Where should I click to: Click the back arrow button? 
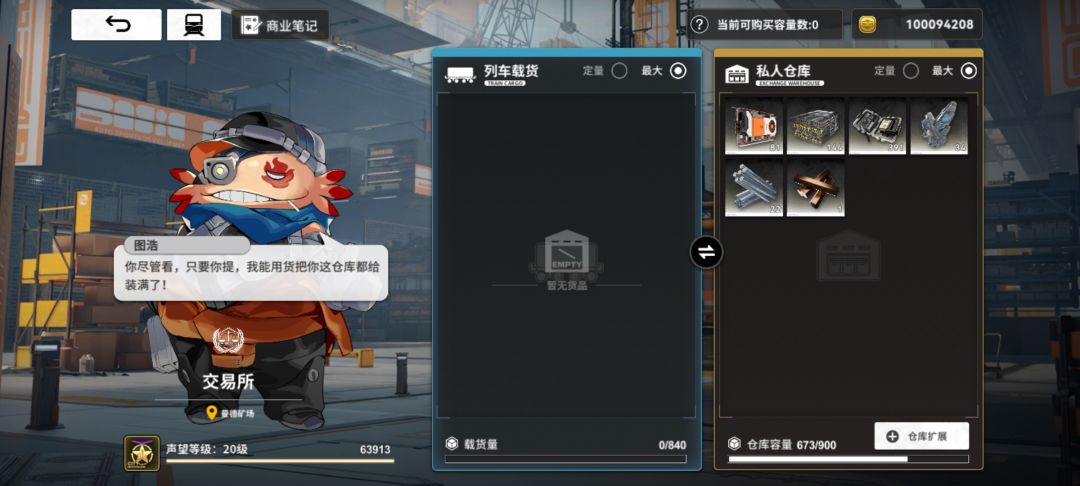click(x=116, y=25)
